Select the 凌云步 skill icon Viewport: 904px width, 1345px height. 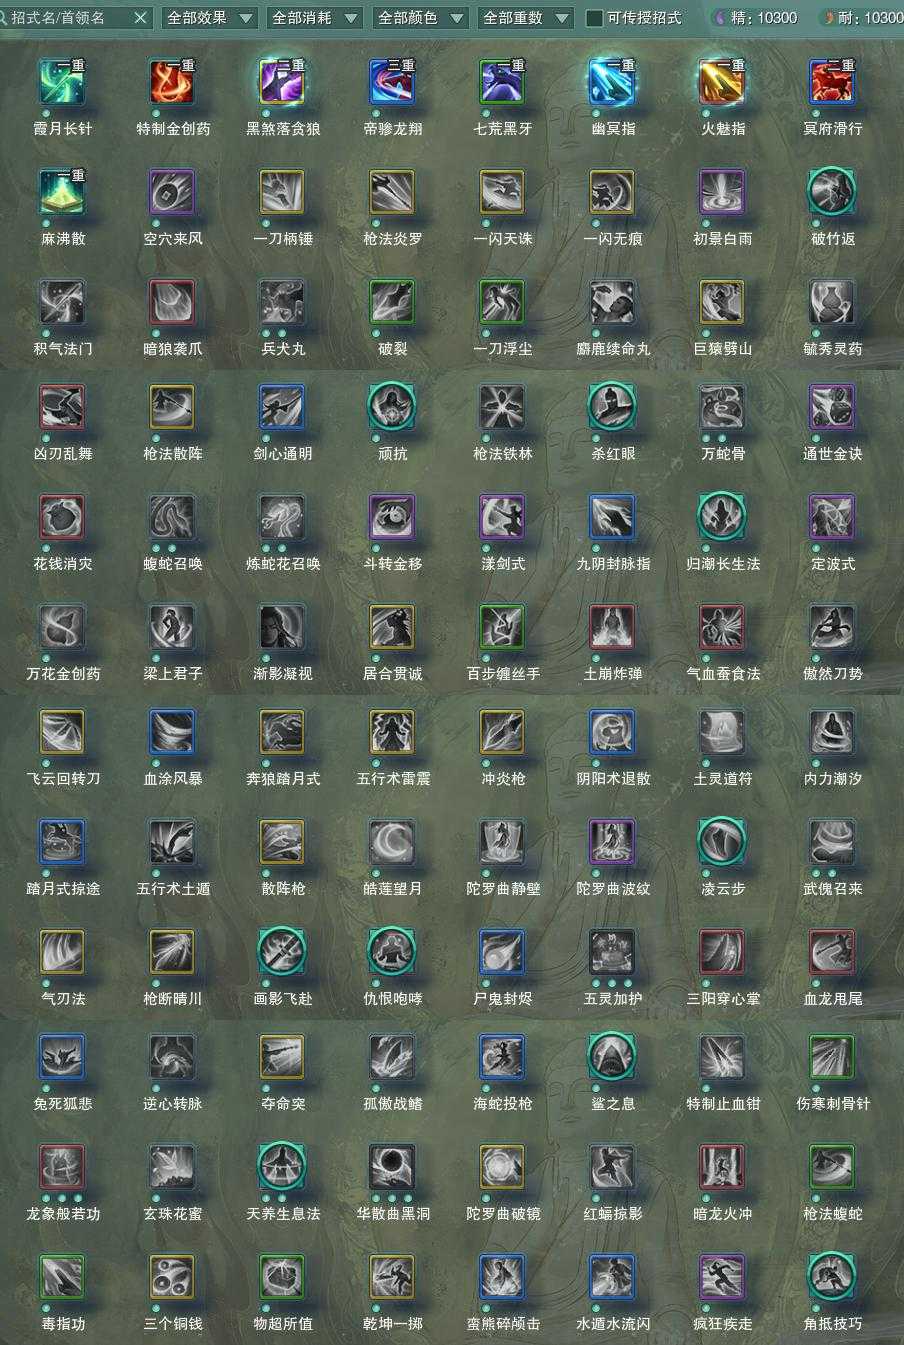(x=722, y=842)
